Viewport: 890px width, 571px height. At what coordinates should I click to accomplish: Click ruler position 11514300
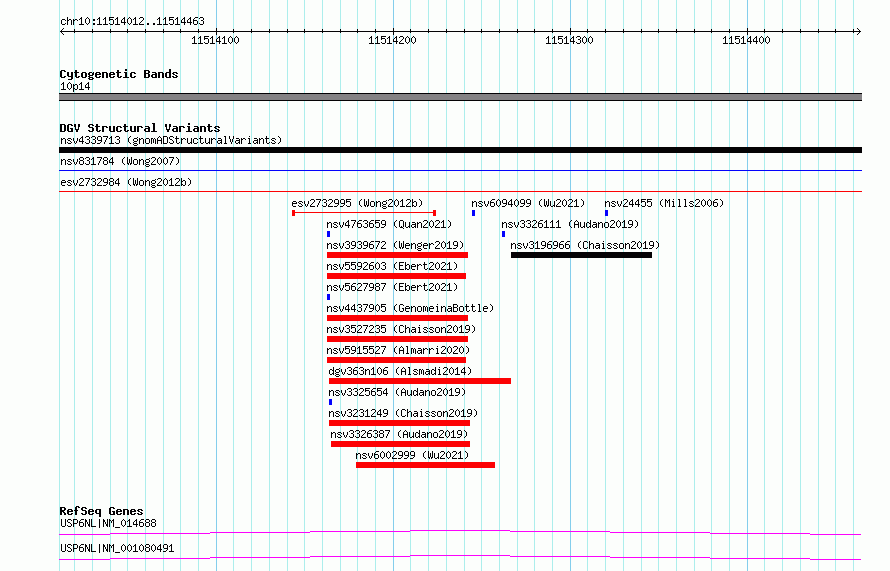pyautogui.click(x=569, y=40)
